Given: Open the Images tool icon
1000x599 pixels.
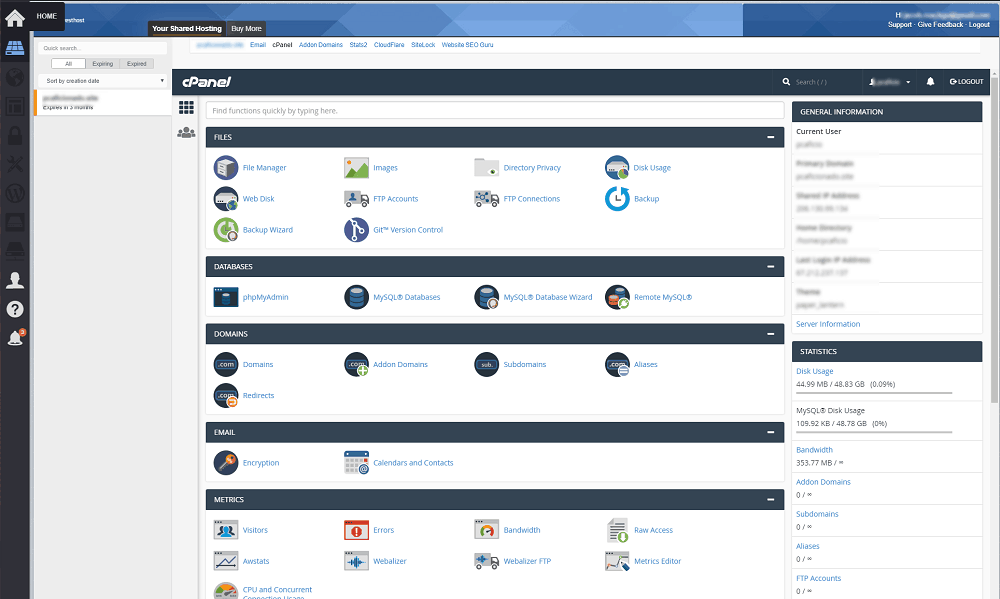Looking at the screenshot, I should 357,168.
